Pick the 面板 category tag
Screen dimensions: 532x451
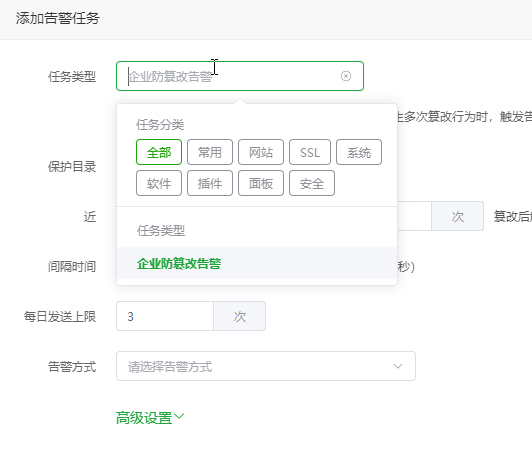pyautogui.click(x=261, y=183)
